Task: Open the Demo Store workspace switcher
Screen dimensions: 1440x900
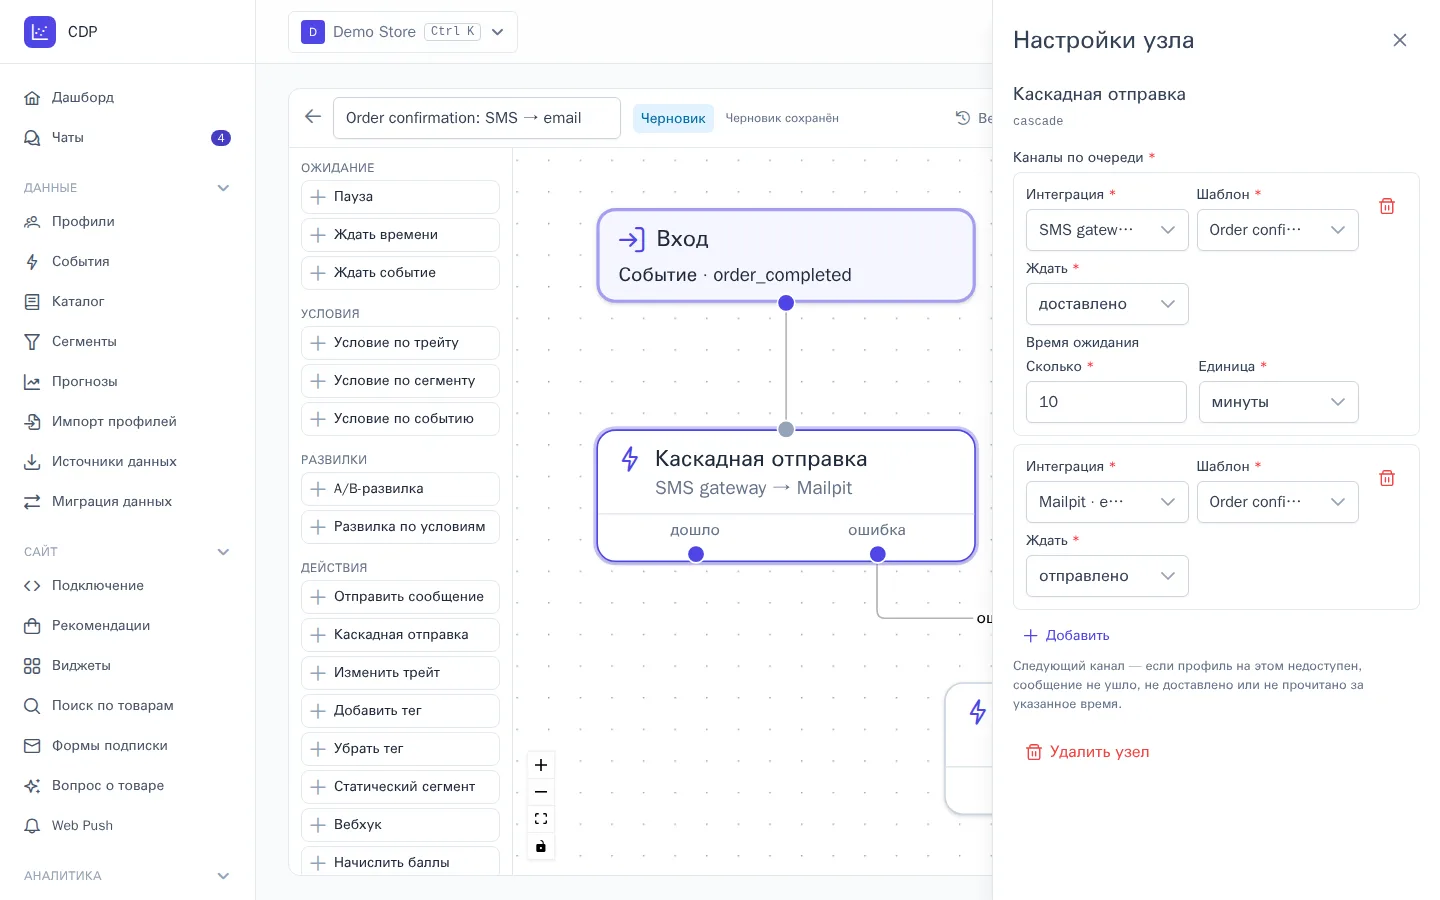Action: 403,32
